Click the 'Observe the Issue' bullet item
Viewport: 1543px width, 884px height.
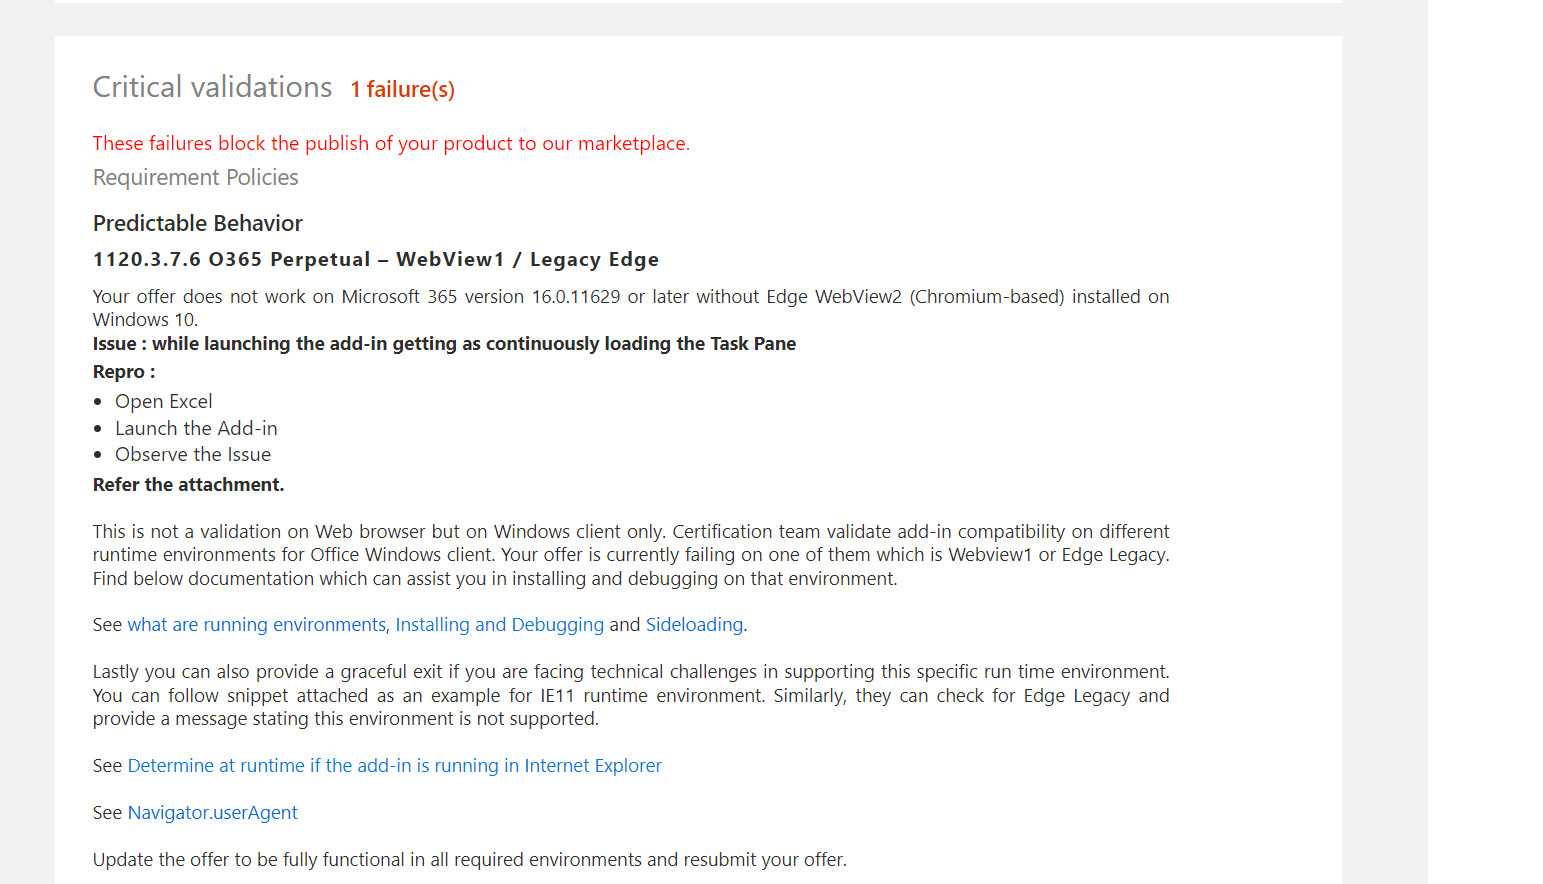pos(192,455)
